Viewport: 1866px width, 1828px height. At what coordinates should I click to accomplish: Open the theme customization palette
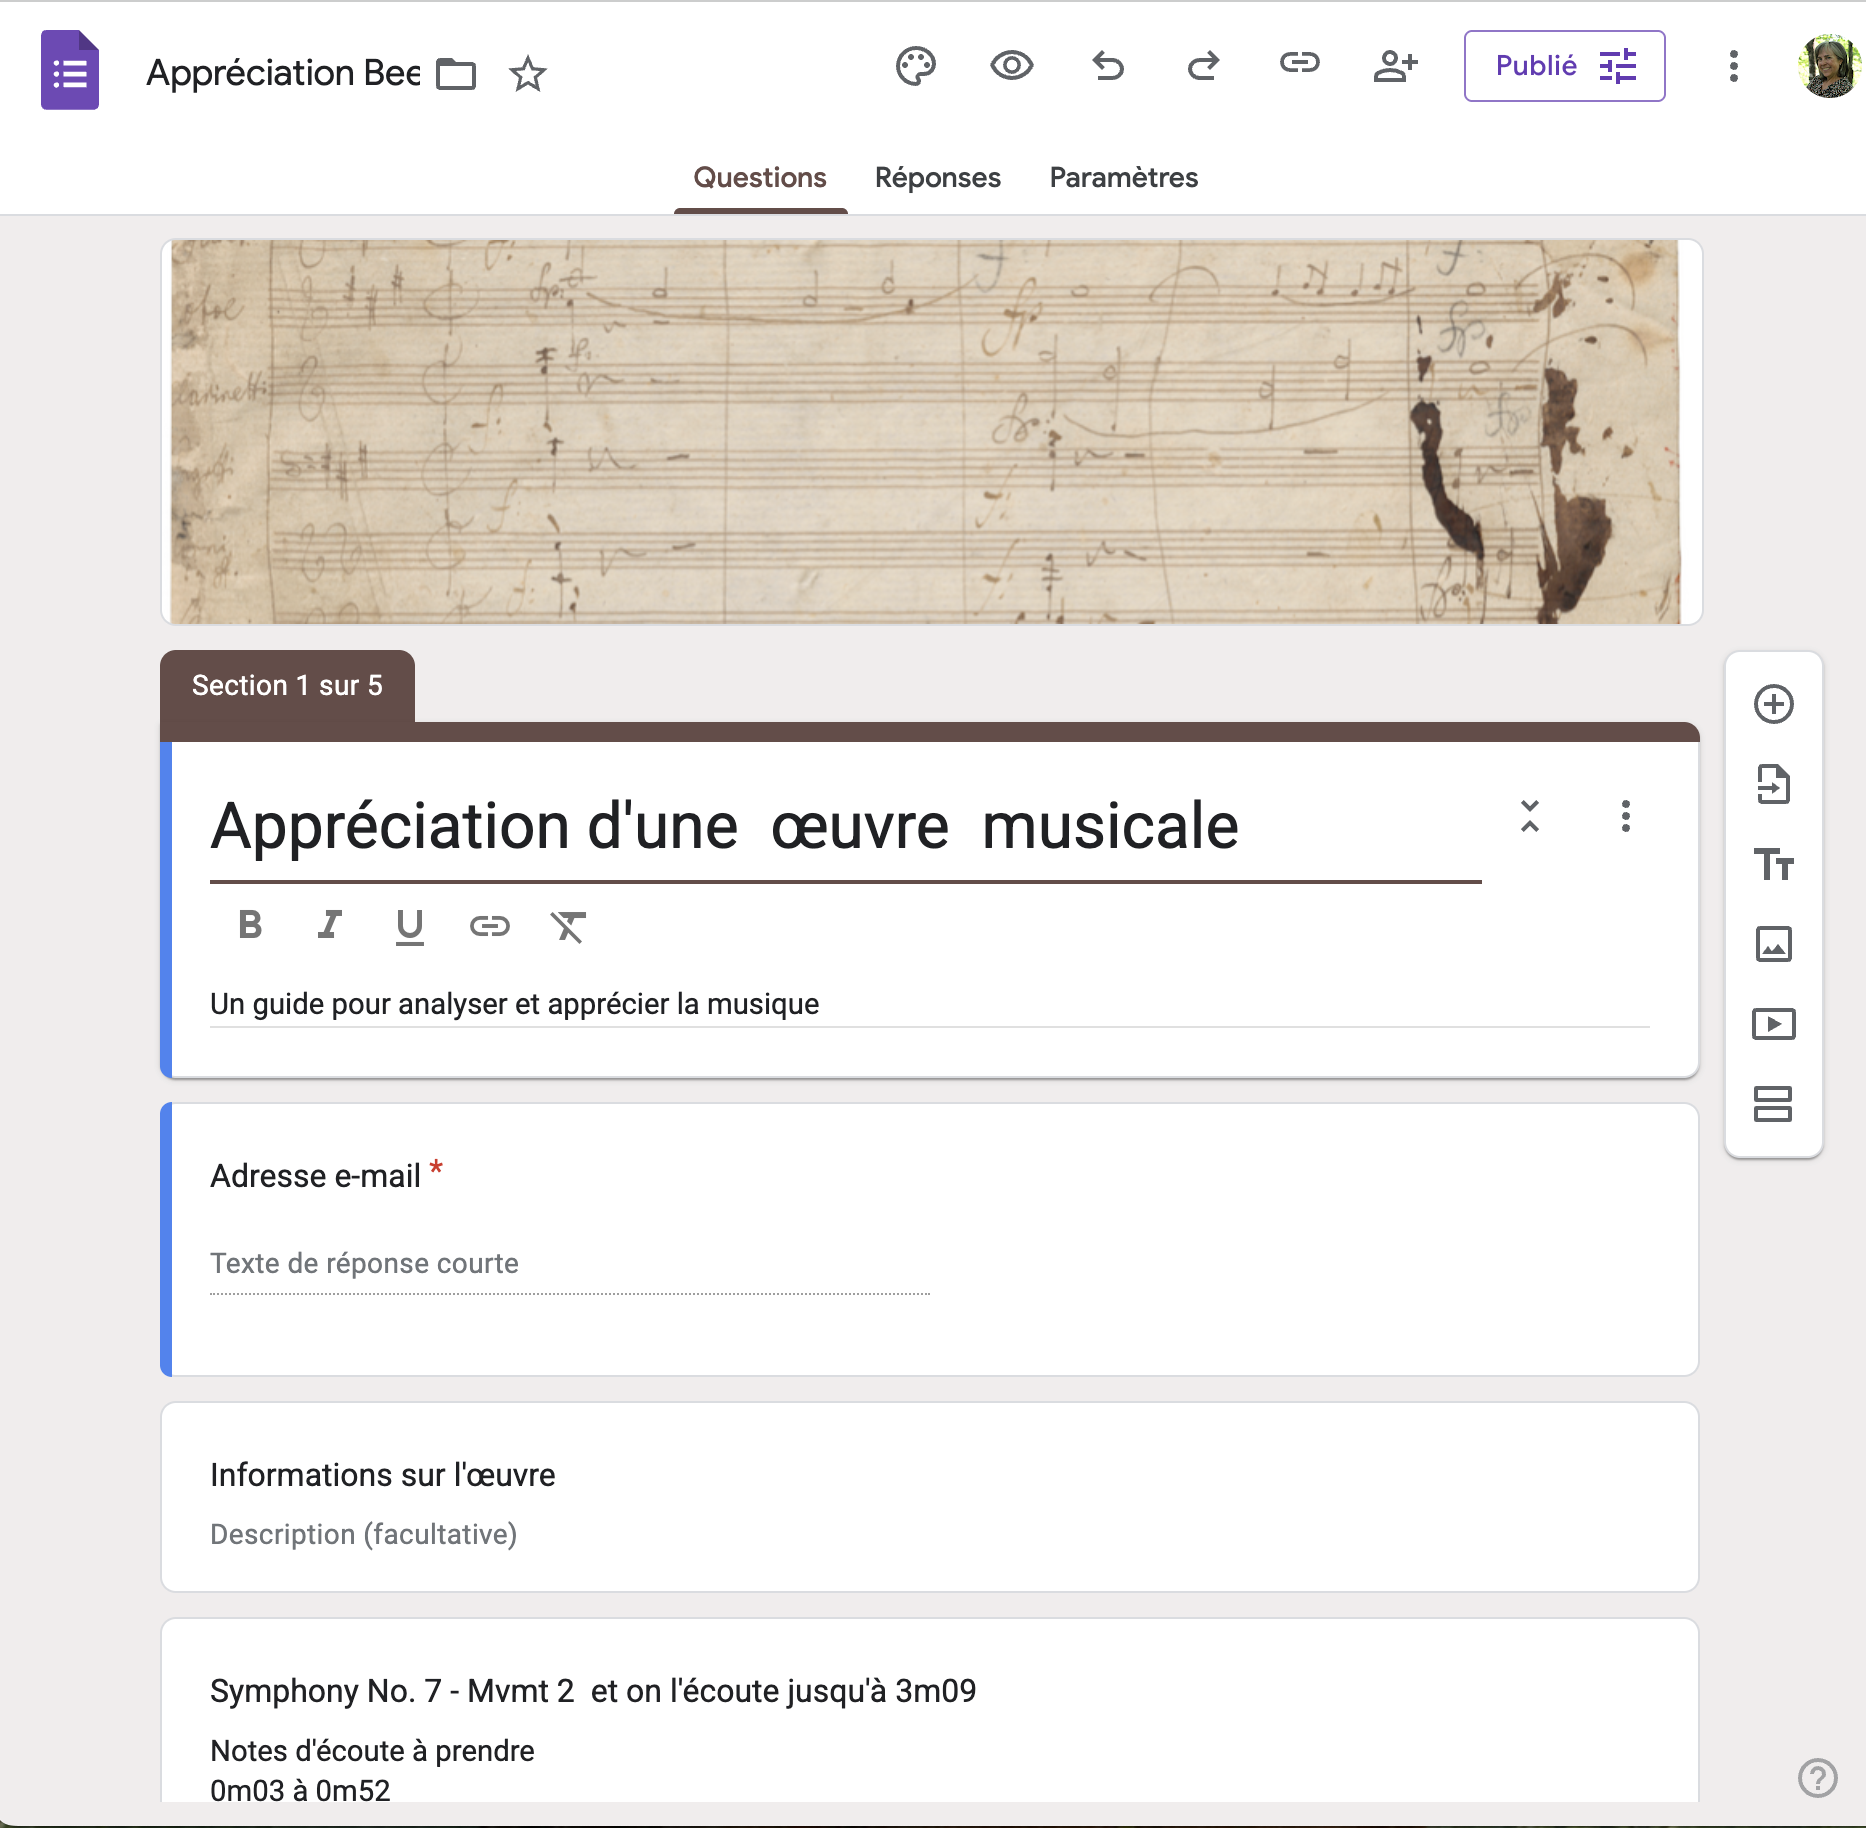(915, 67)
